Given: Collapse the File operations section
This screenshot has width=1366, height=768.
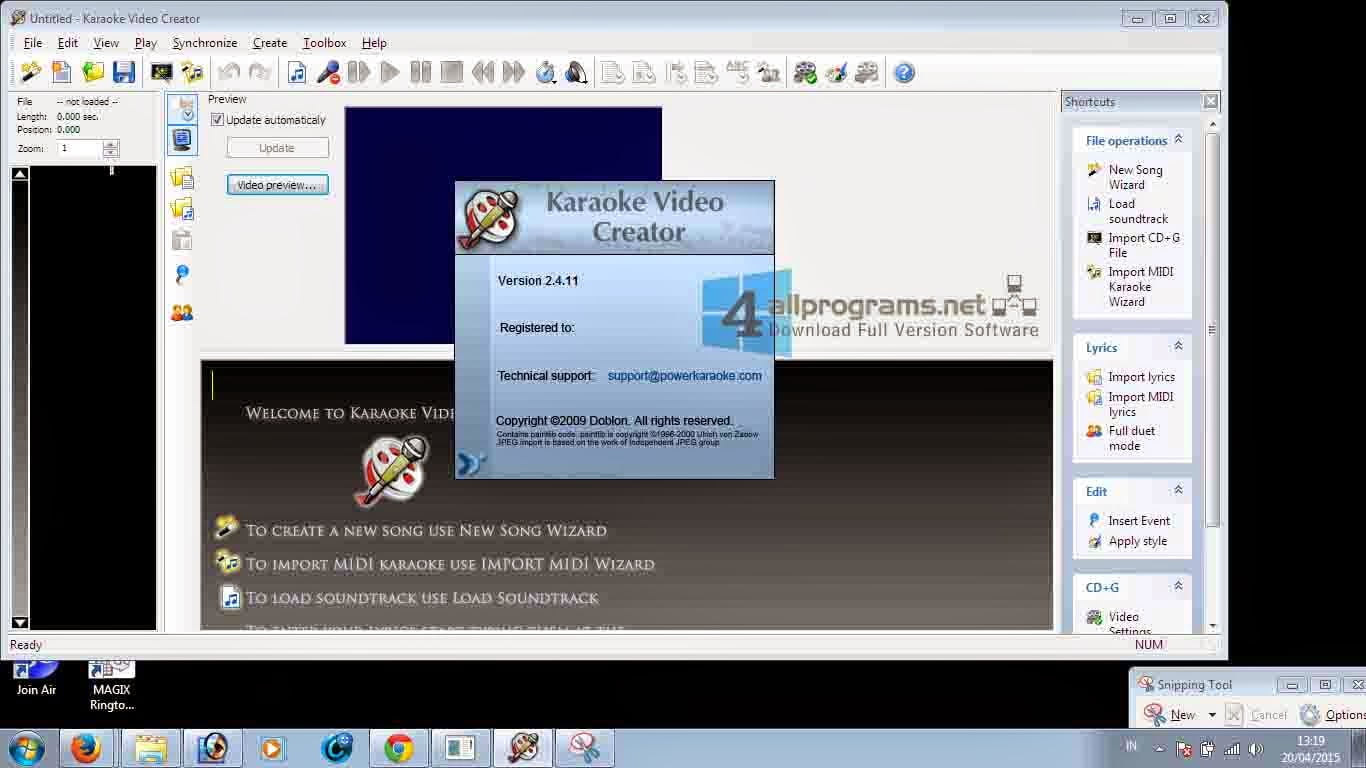Looking at the screenshot, I should tap(1178, 140).
